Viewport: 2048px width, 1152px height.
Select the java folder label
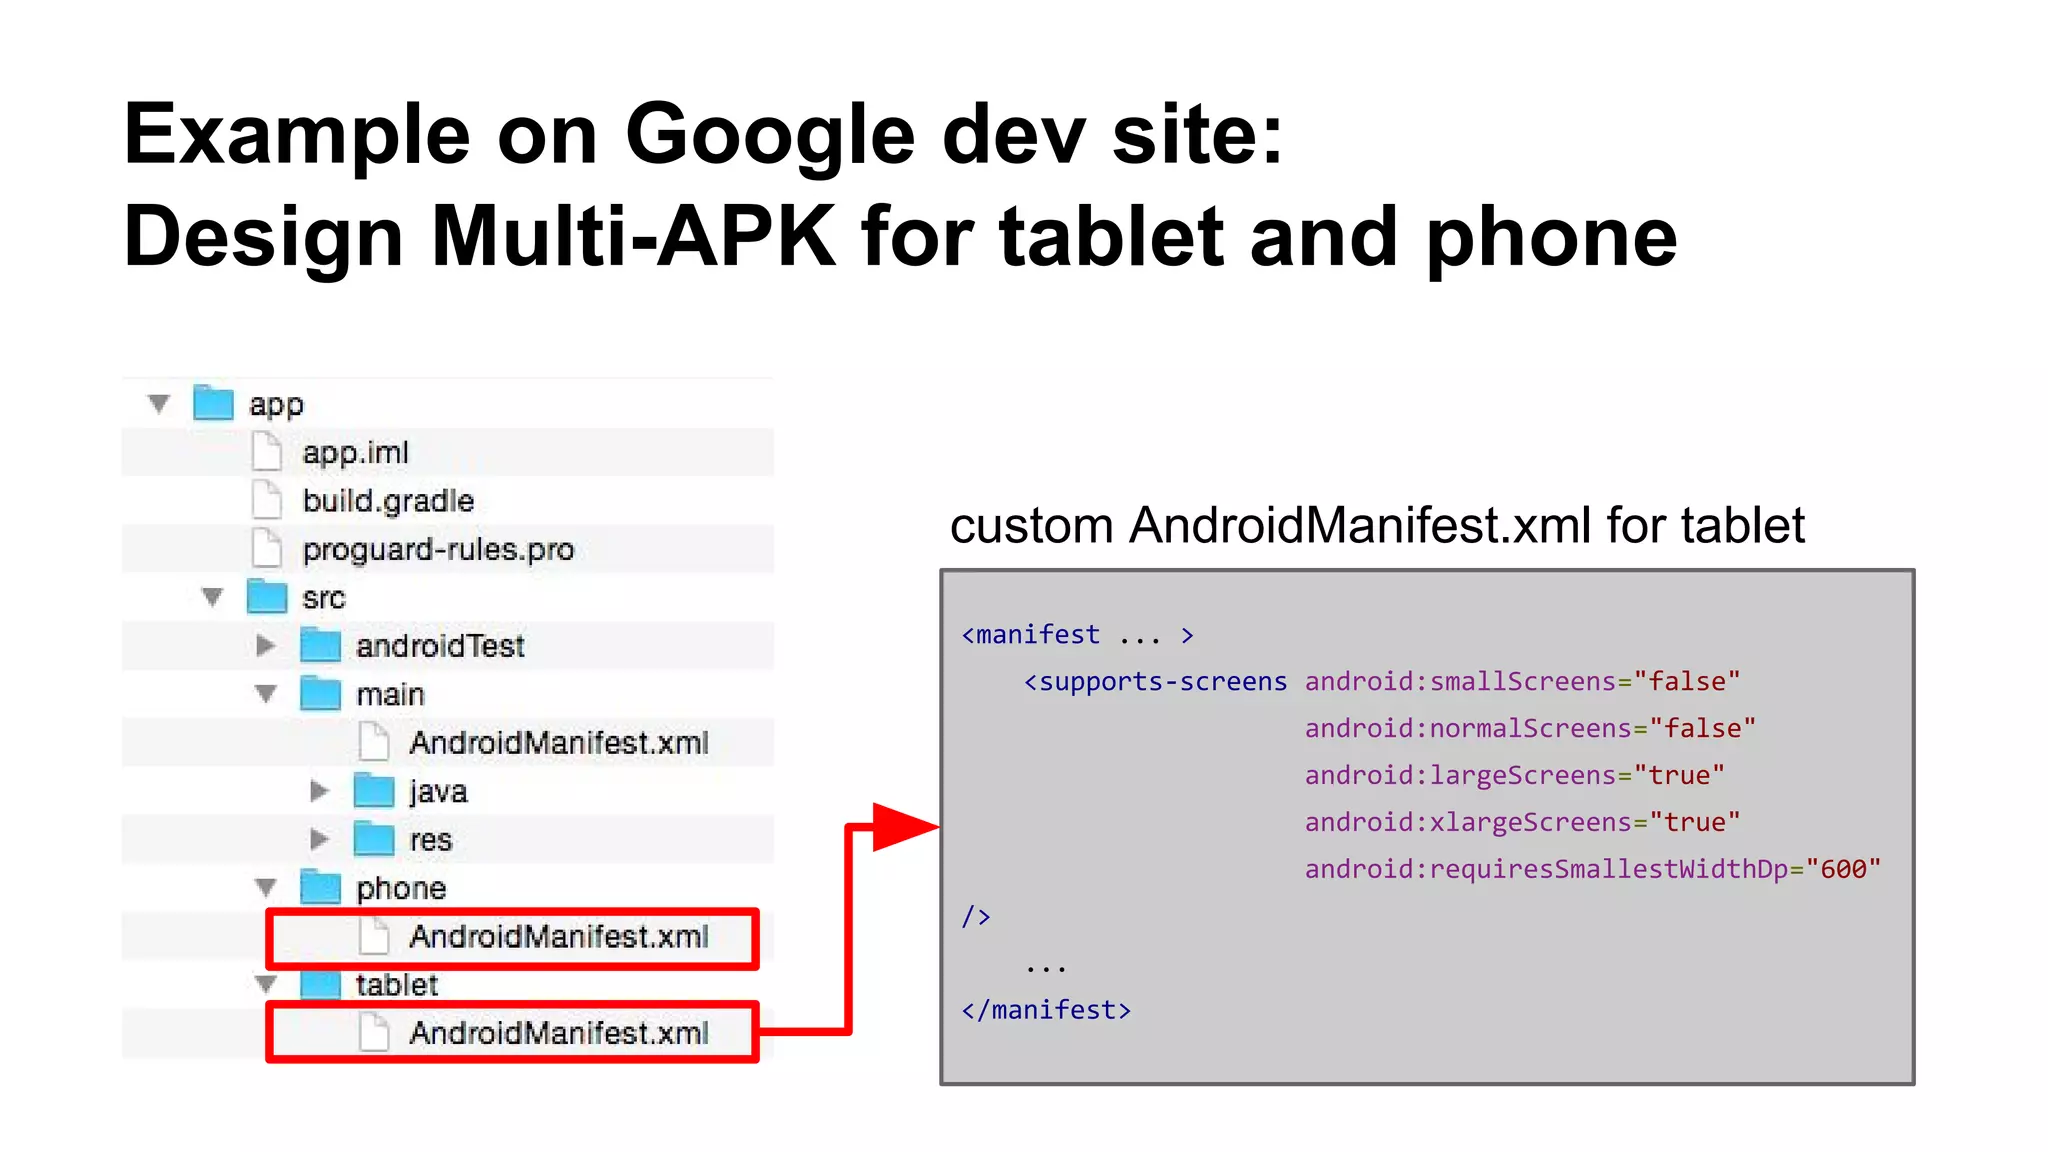coord(438,792)
